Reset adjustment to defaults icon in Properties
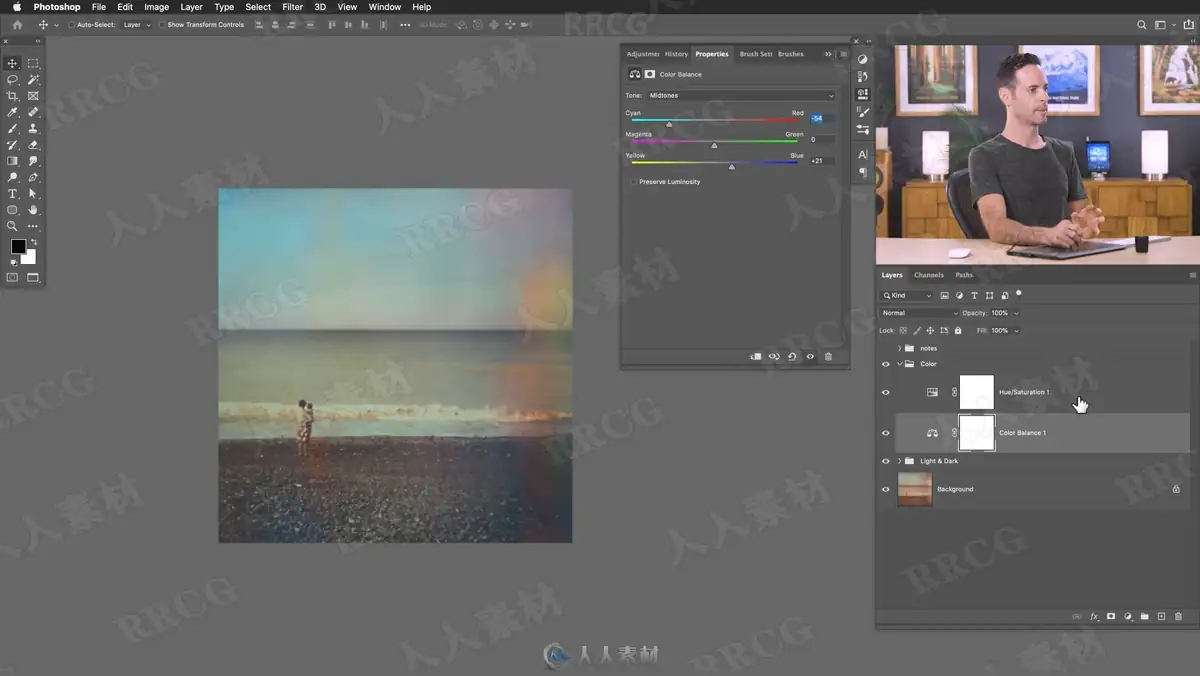The image size is (1200, 676). point(792,357)
